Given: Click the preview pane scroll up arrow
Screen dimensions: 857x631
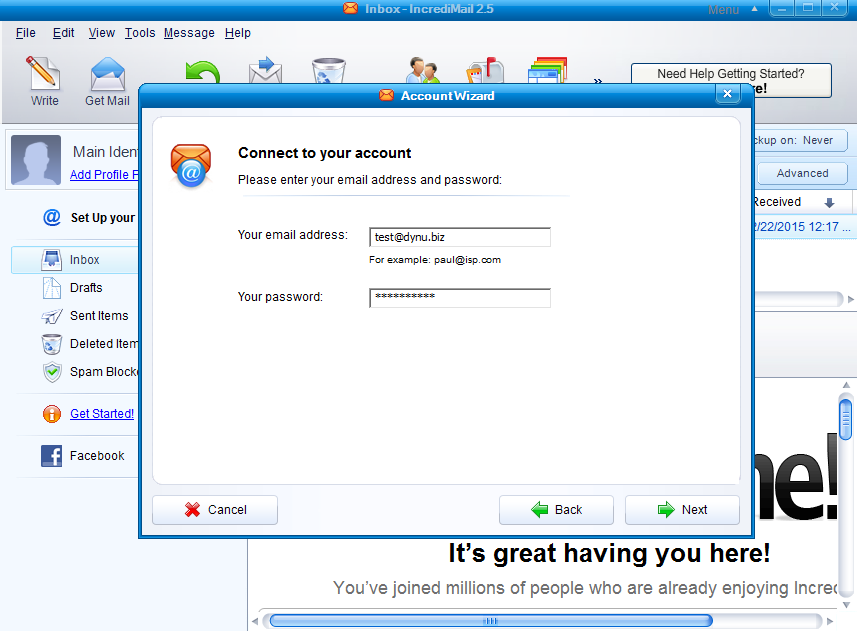Looking at the screenshot, I should coord(846,385).
